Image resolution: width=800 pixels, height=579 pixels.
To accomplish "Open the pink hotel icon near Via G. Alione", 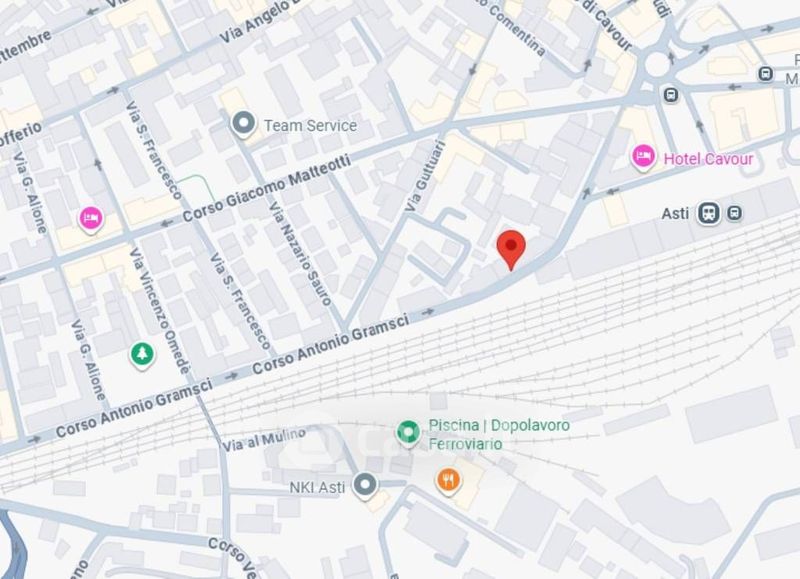I will coord(91,219).
